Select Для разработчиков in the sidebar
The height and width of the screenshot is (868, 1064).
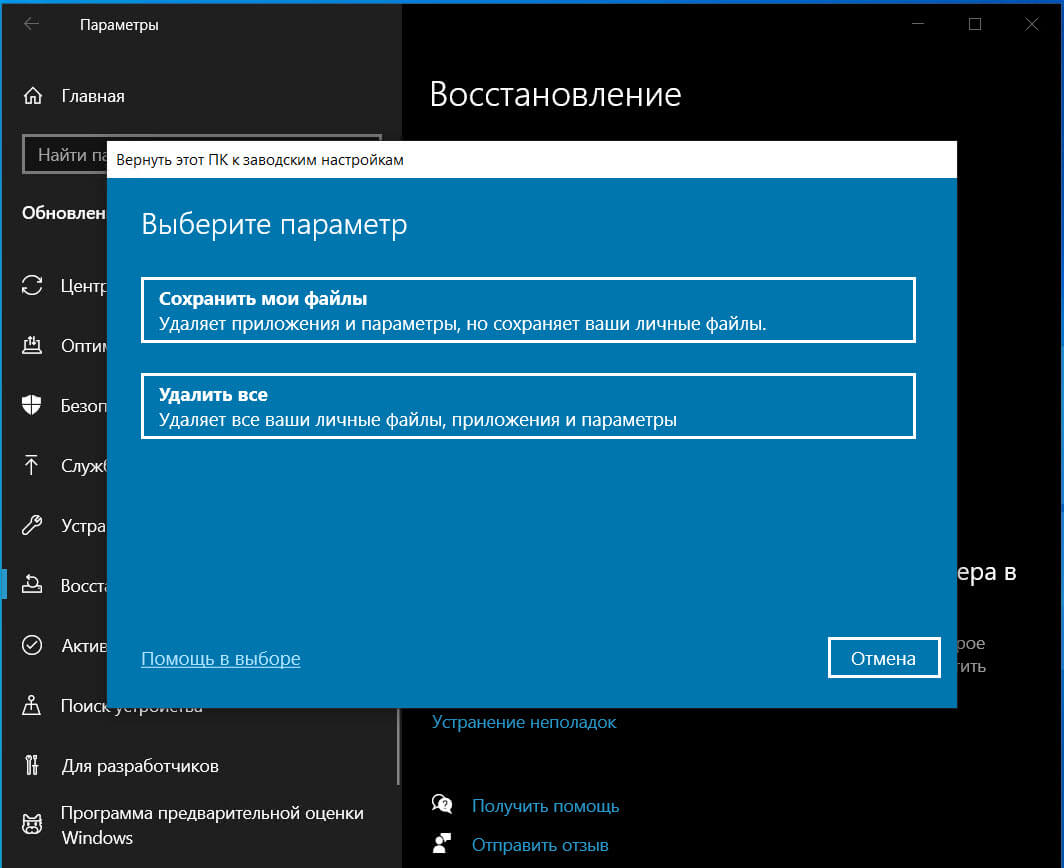pos(139,766)
